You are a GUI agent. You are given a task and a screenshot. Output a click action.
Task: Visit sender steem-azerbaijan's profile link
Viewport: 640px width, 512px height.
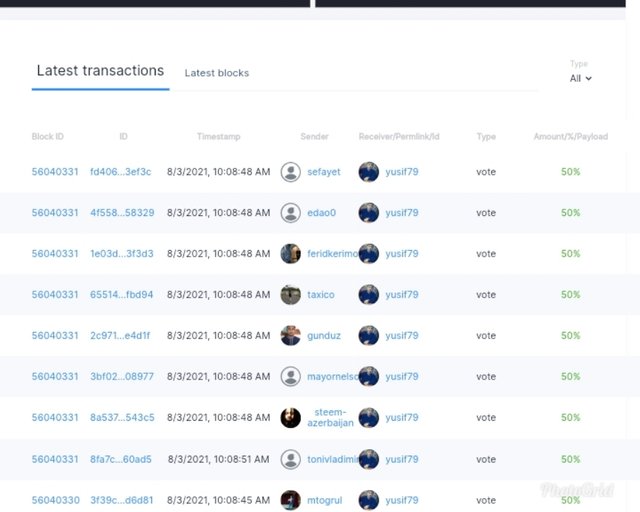(330, 418)
